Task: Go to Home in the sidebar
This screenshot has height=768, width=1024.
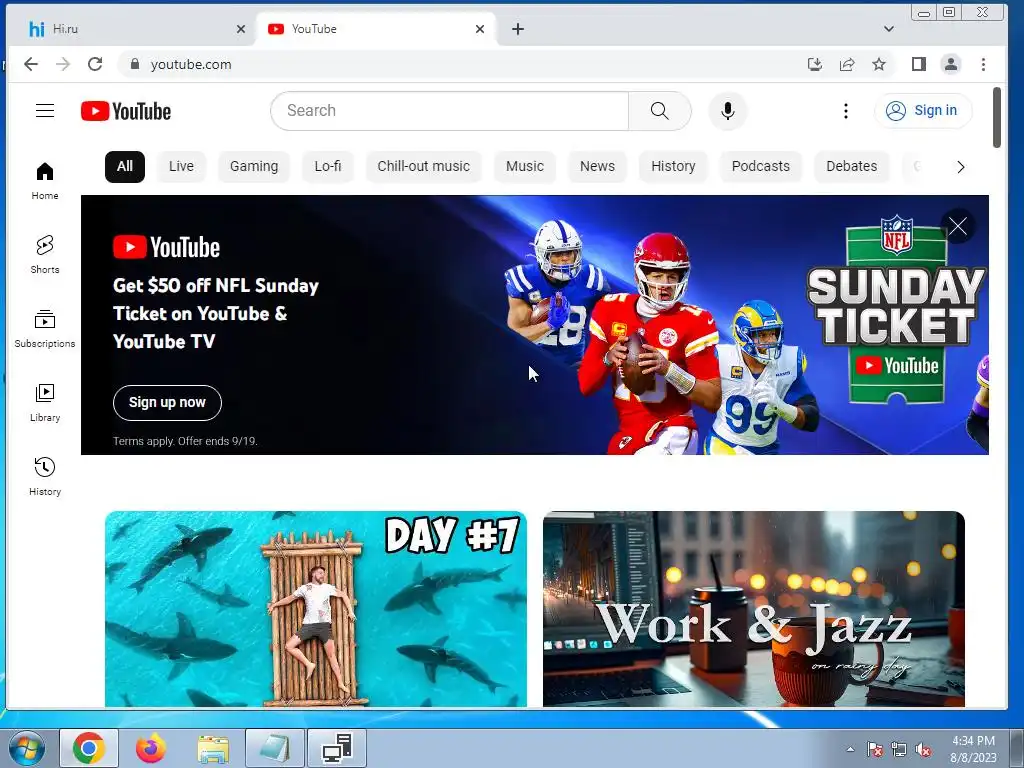Action: (45, 181)
